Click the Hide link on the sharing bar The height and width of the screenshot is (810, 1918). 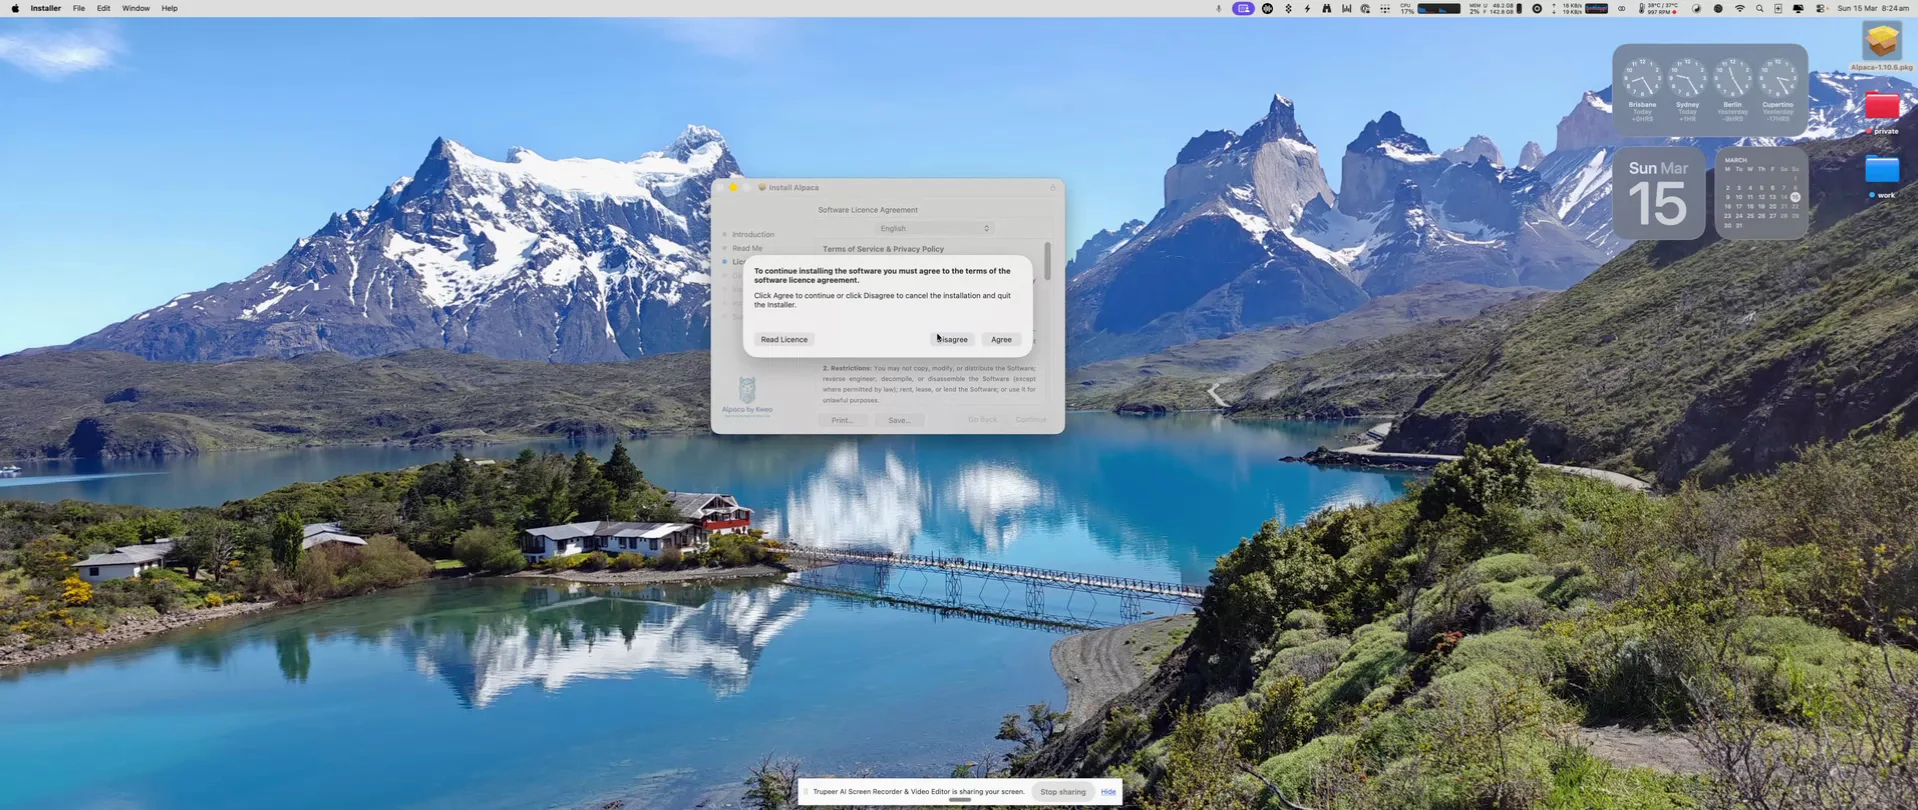point(1108,792)
